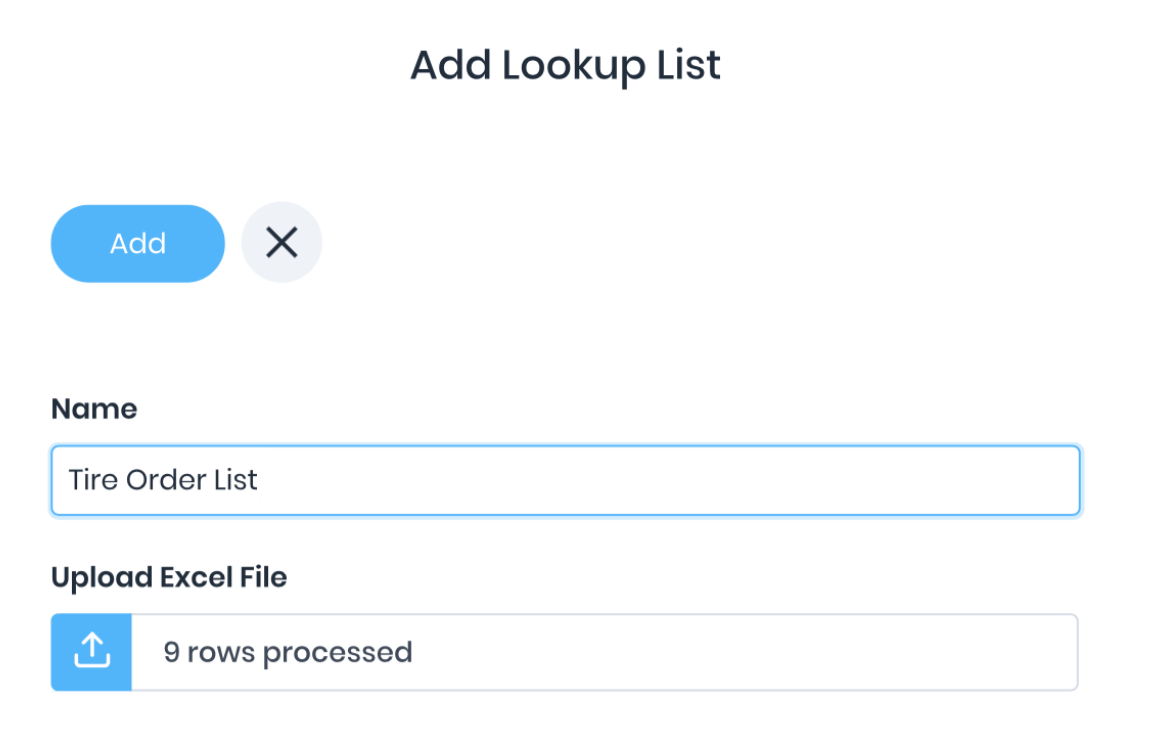Tap the tray-with-arrow upload icon
This screenshot has width=1150, height=742.
pyautogui.click(x=91, y=652)
